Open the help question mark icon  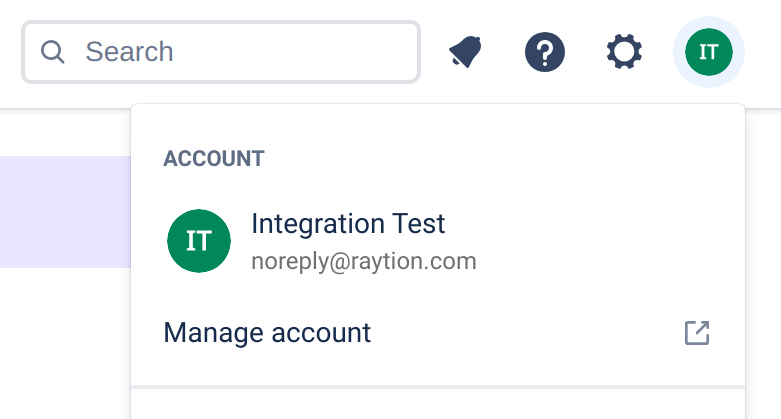(x=545, y=52)
